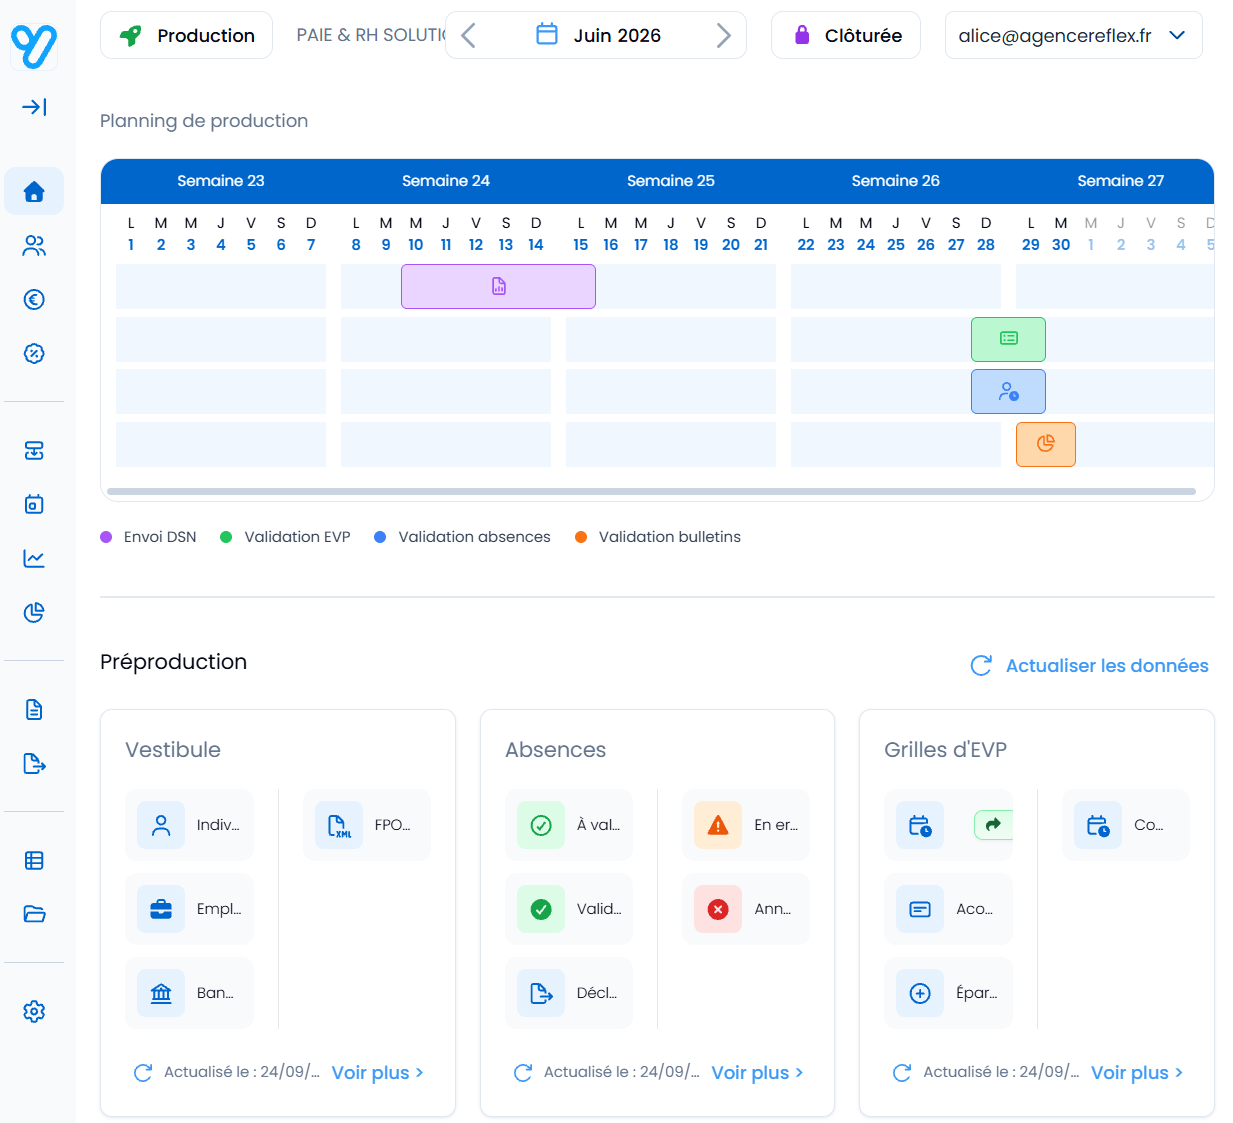Viewport: 1233px width, 1123px height.
Task: Select the green Validation EVP planning block
Action: tap(1008, 339)
